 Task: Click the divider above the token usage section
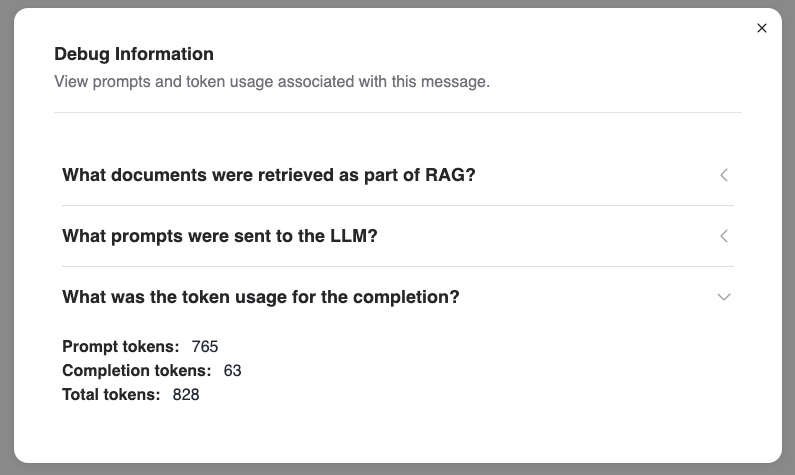click(x=397, y=267)
